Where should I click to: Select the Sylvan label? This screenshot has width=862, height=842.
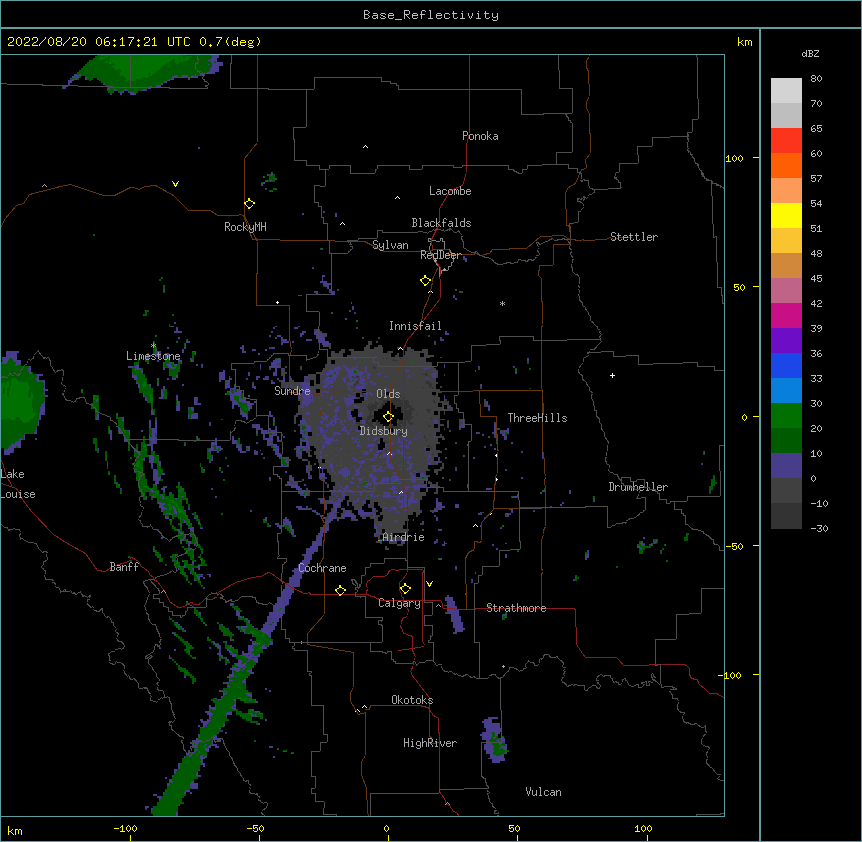click(x=390, y=245)
